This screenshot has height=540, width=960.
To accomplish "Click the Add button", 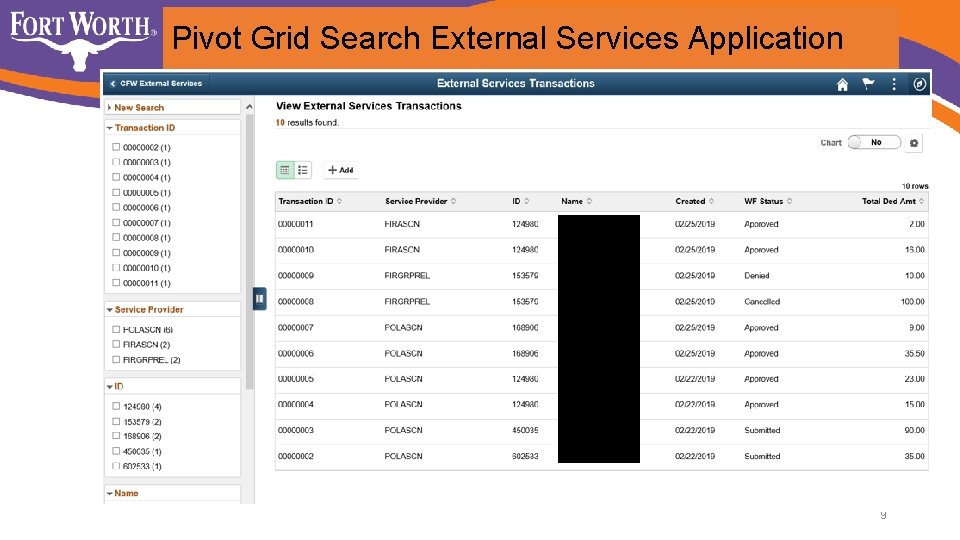I will click(x=340, y=170).
